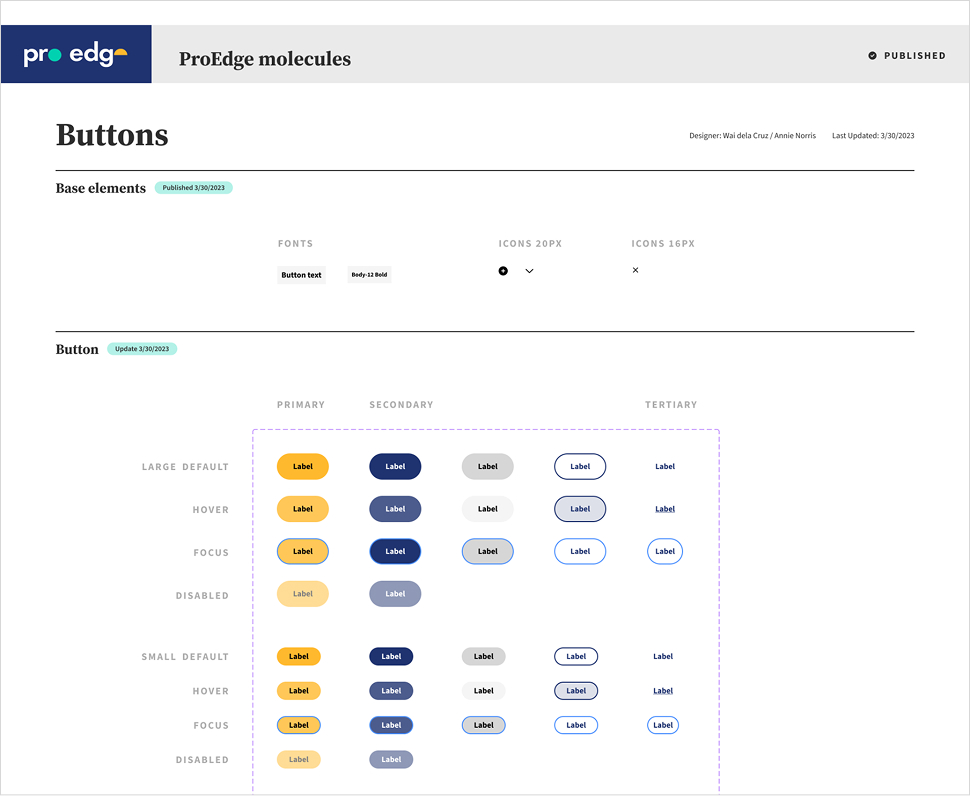Click the large disabled yellow Label button
This screenshot has width=970, height=796.
[302, 594]
